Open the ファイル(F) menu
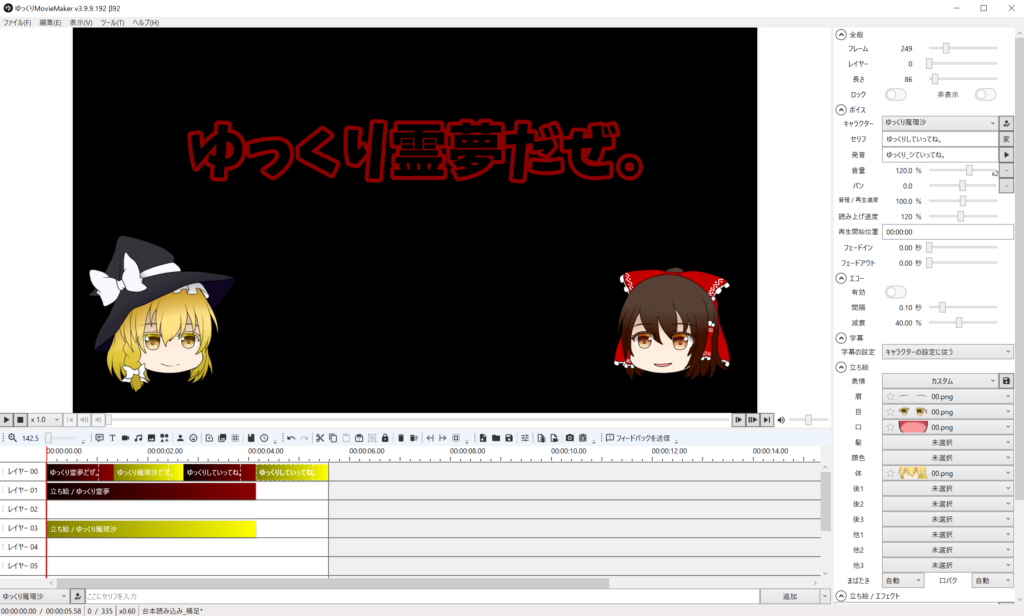This screenshot has height=616, width=1024. [17, 22]
